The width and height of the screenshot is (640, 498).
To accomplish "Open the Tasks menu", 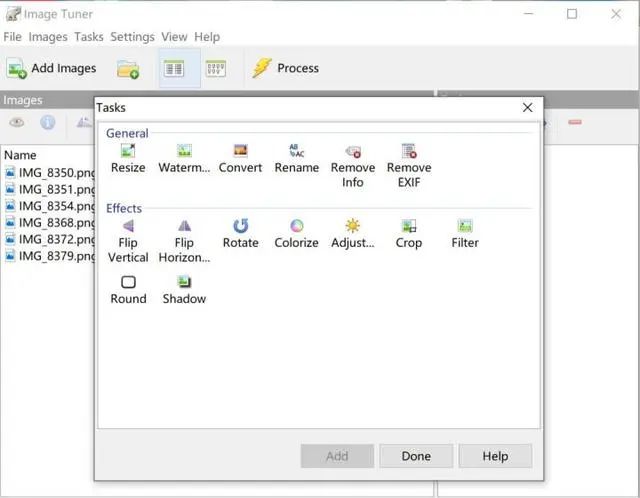I will (89, 37).
